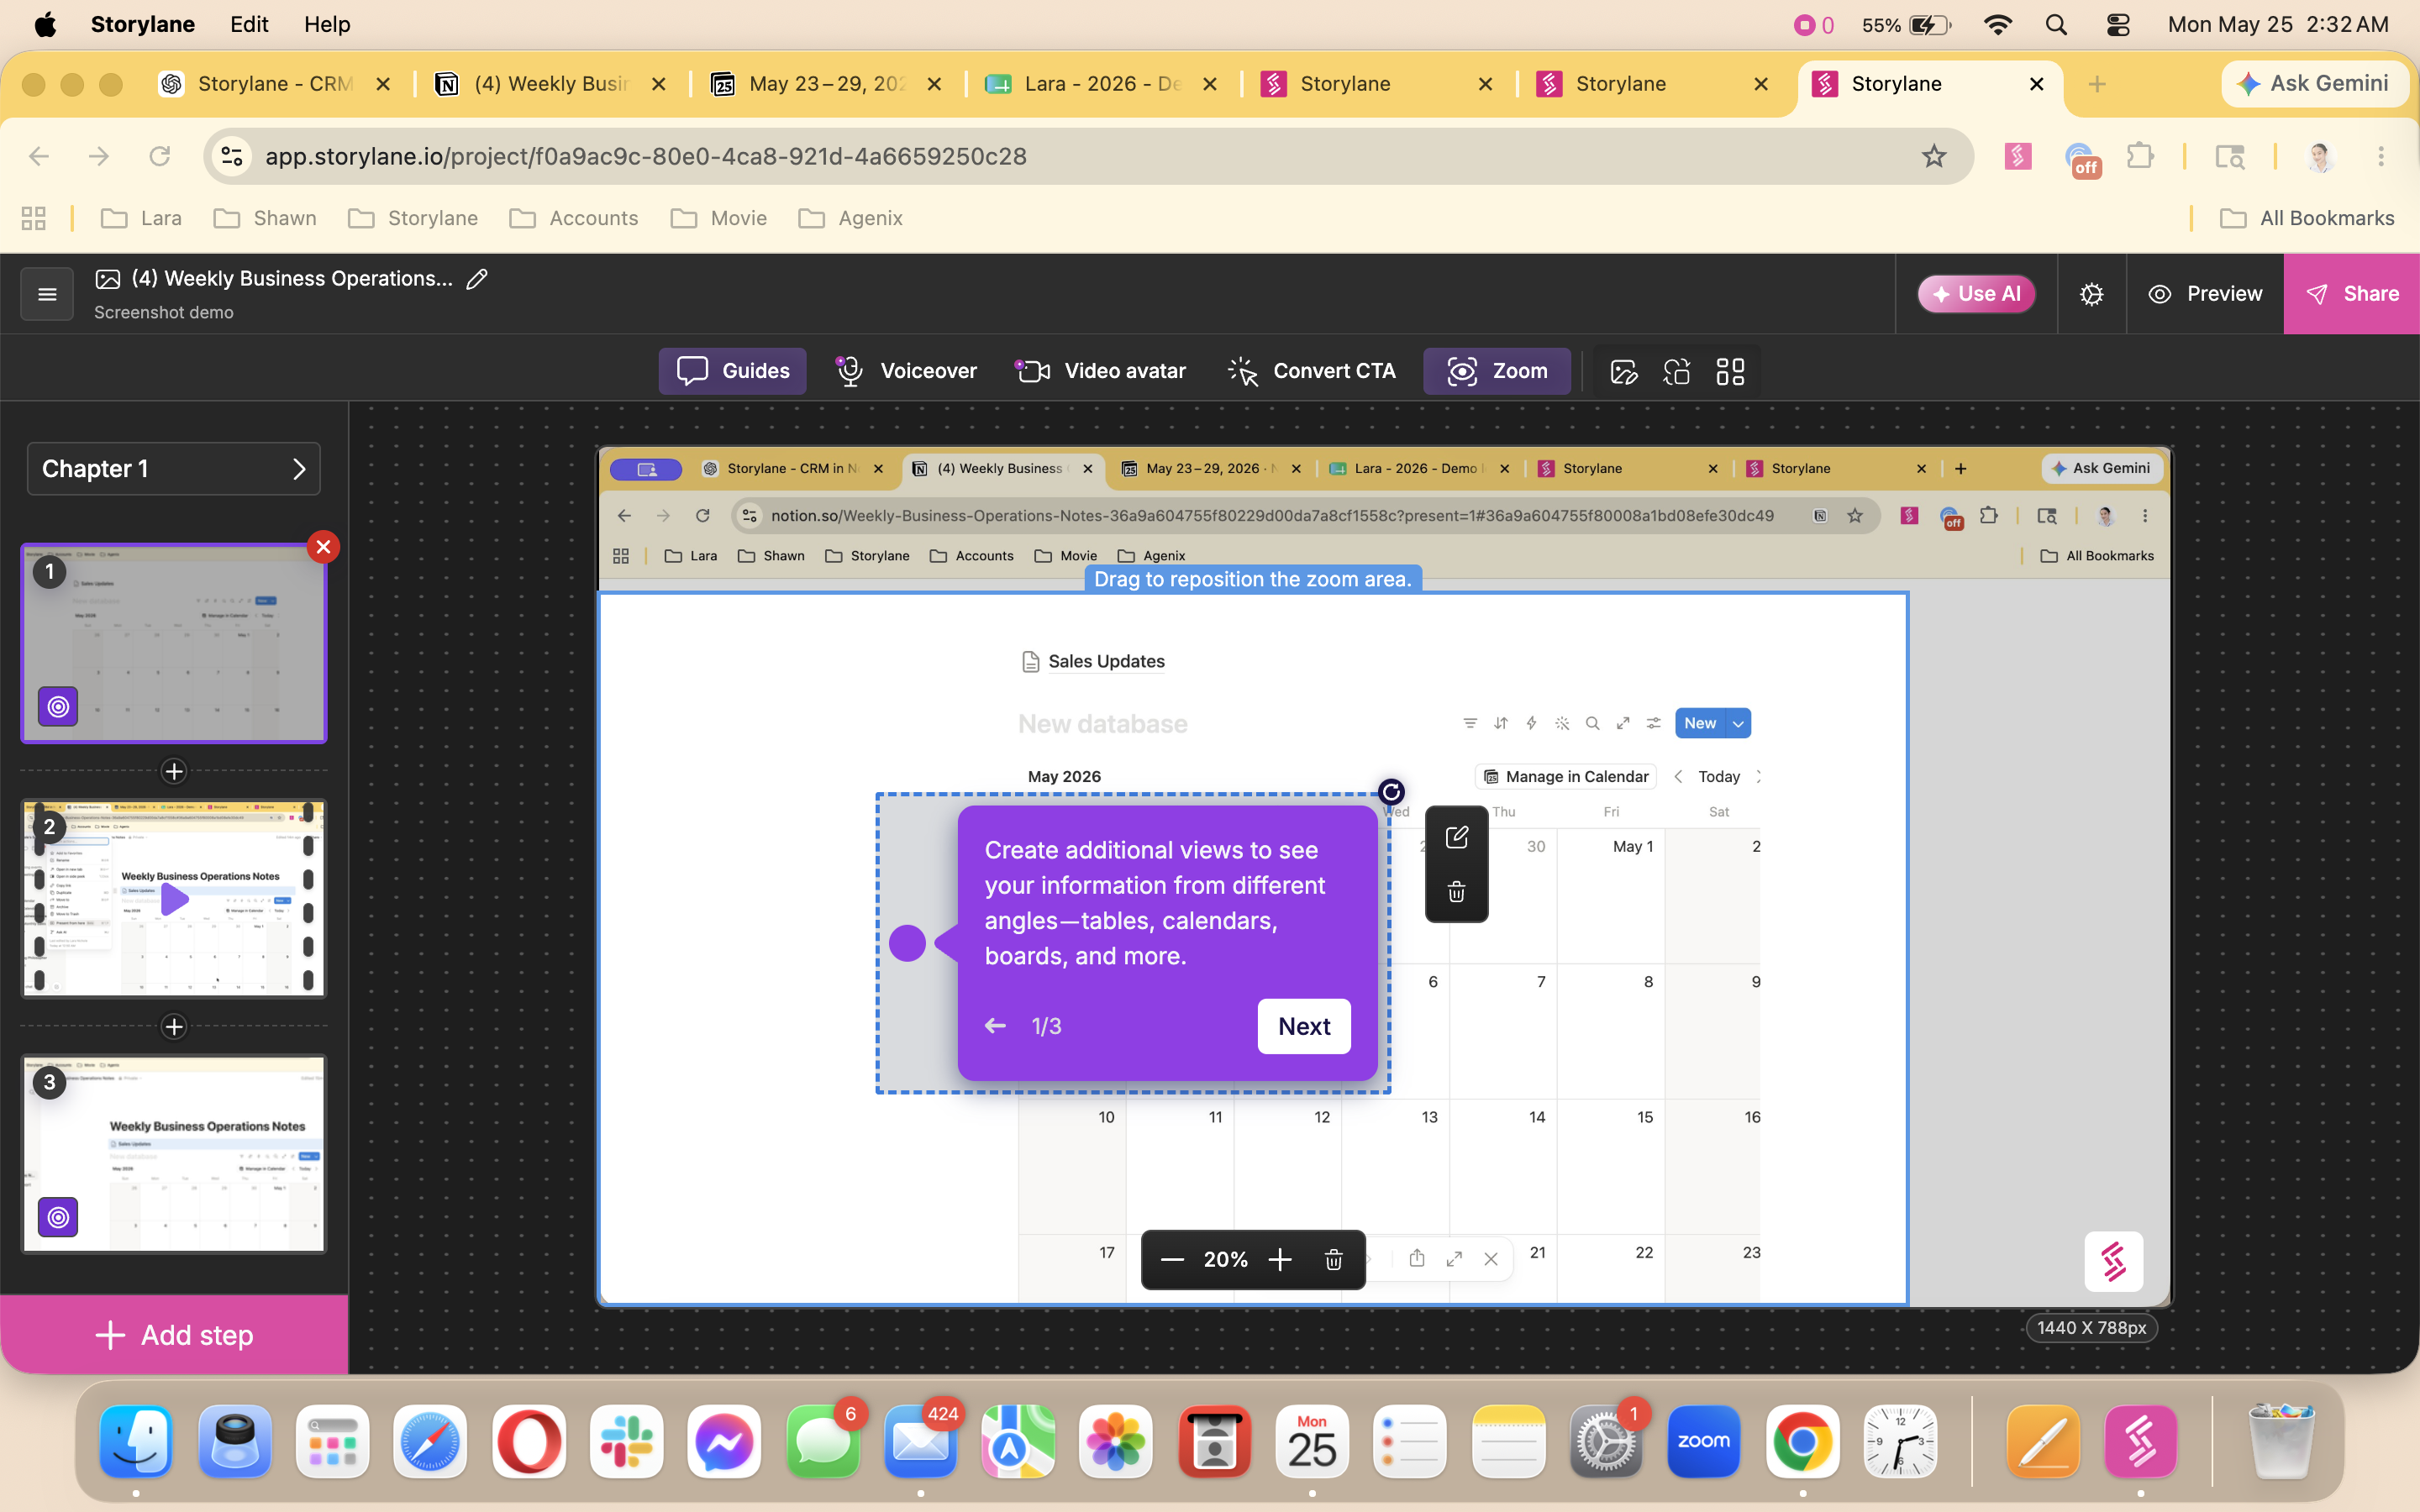Click the Today button in calendar
The image size is (2420, 1512).
click(x=1719, y=777)
